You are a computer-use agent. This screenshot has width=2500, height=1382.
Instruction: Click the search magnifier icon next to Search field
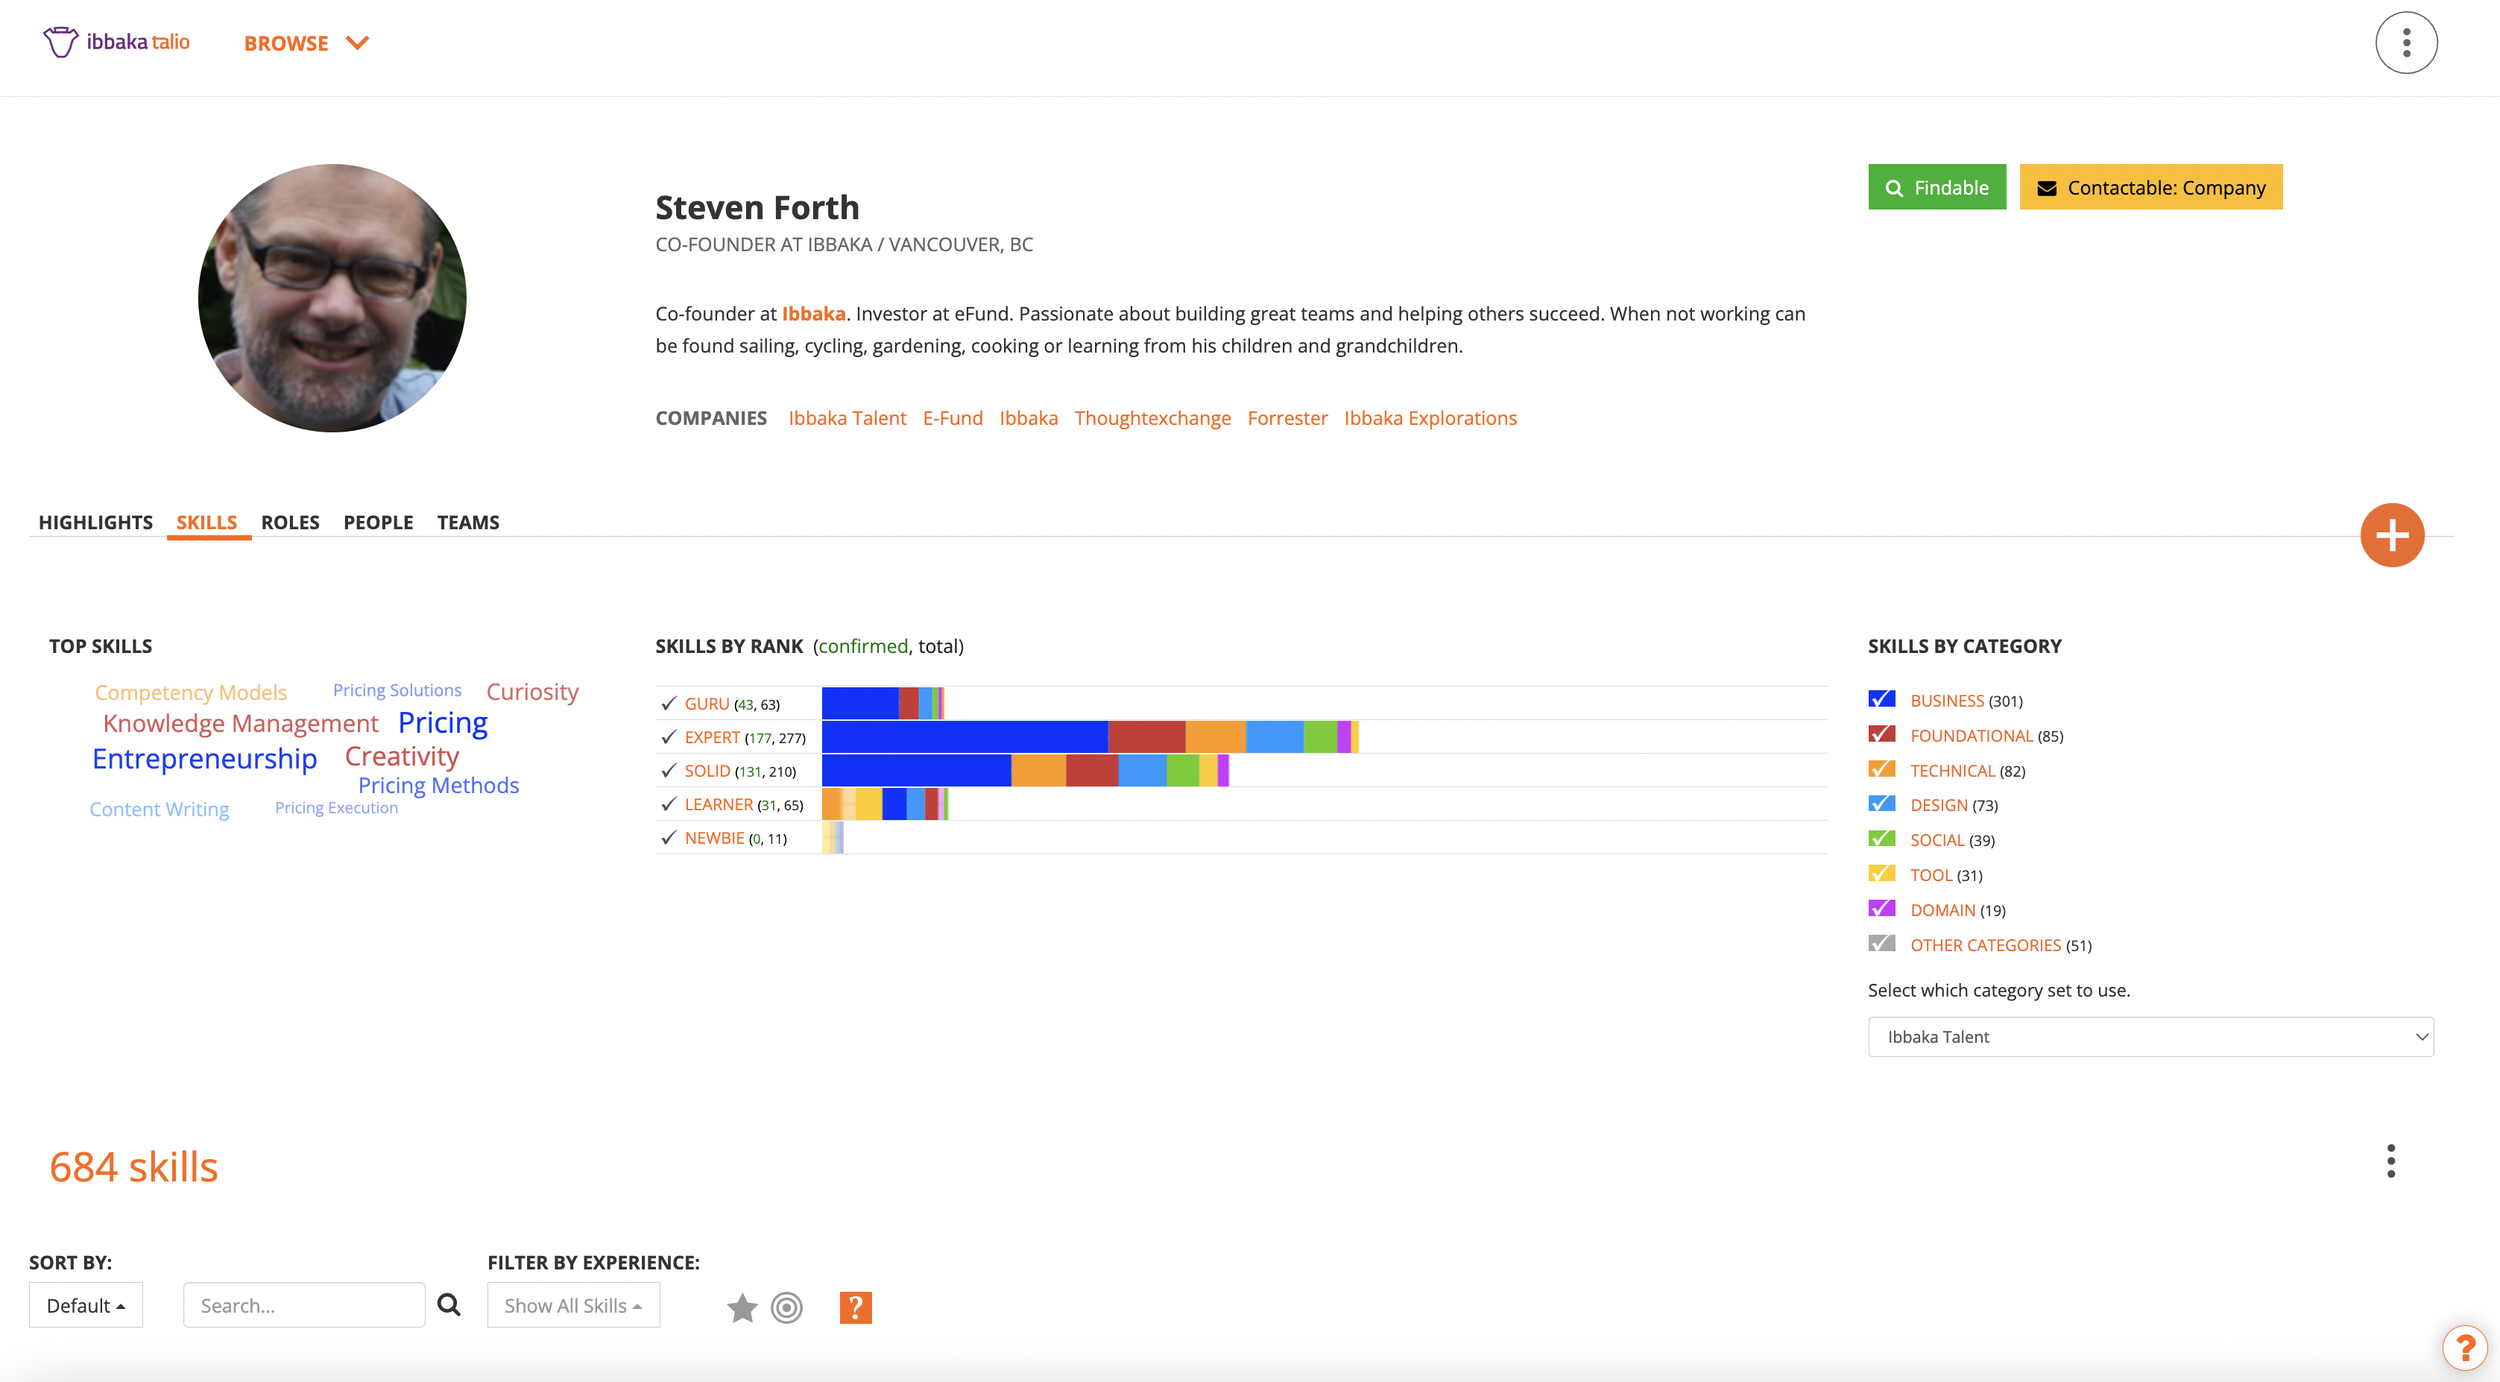click(x=449, y=1305)
